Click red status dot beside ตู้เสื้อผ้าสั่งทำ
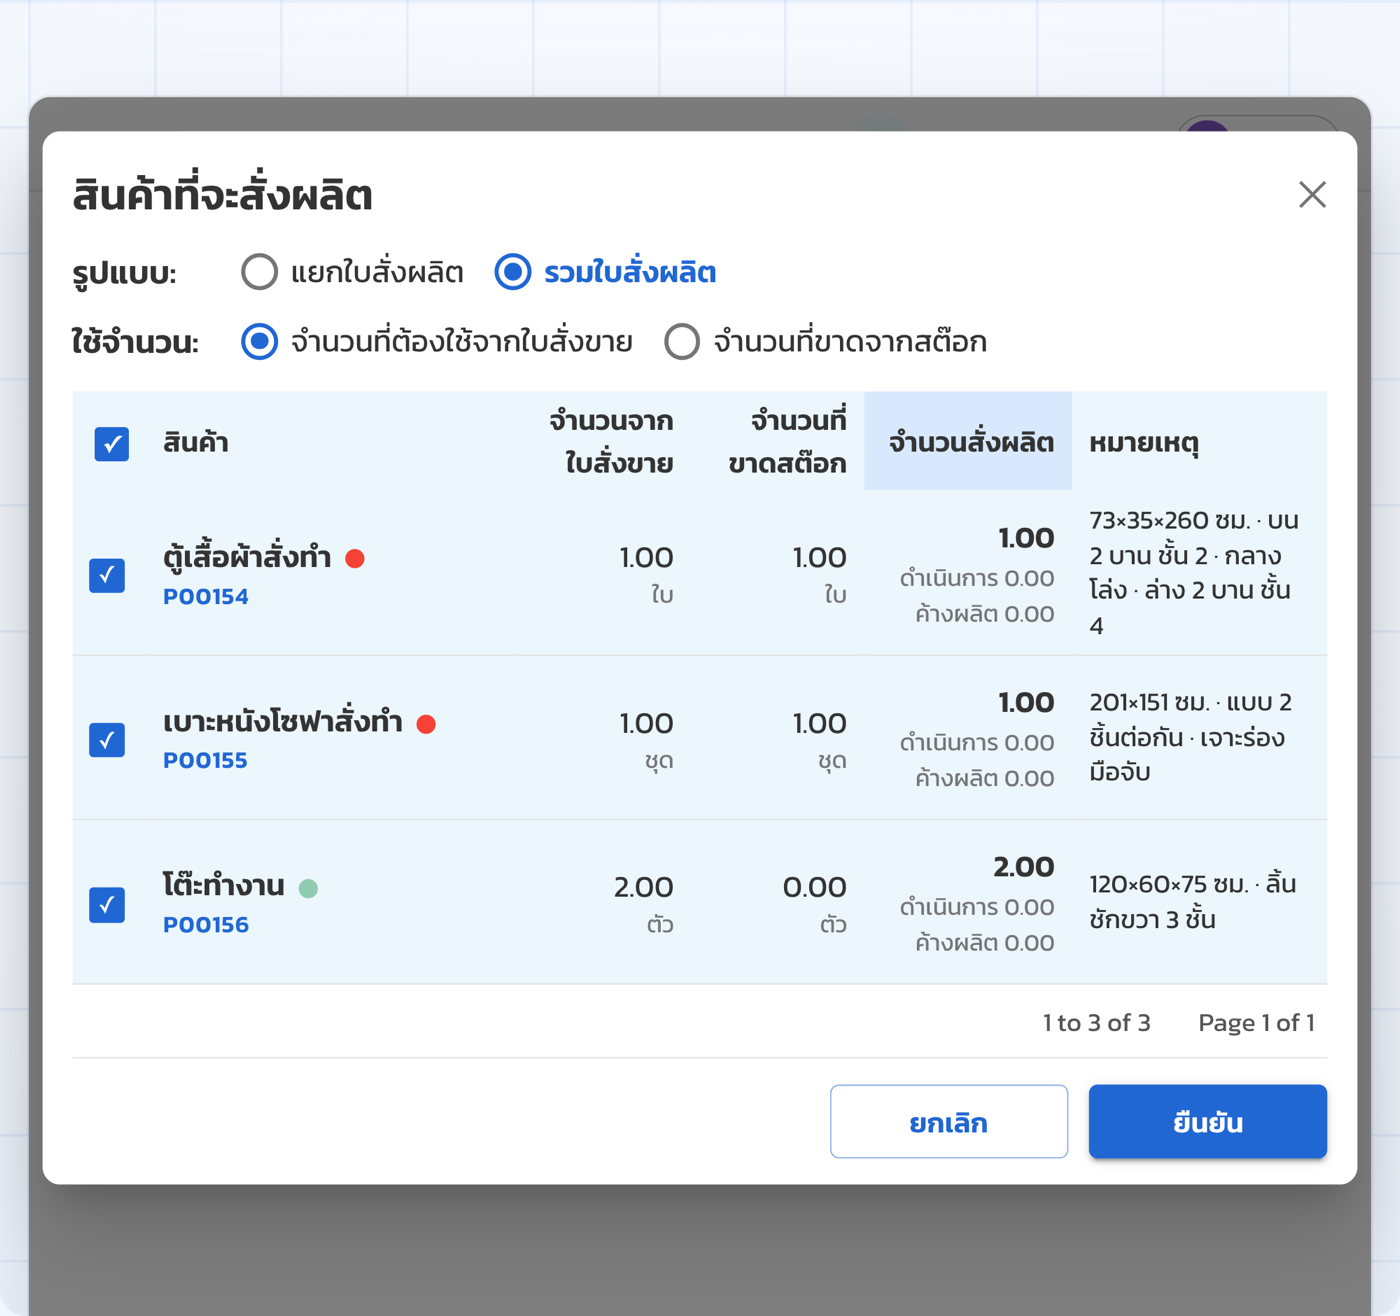 (x=355, y=558)
